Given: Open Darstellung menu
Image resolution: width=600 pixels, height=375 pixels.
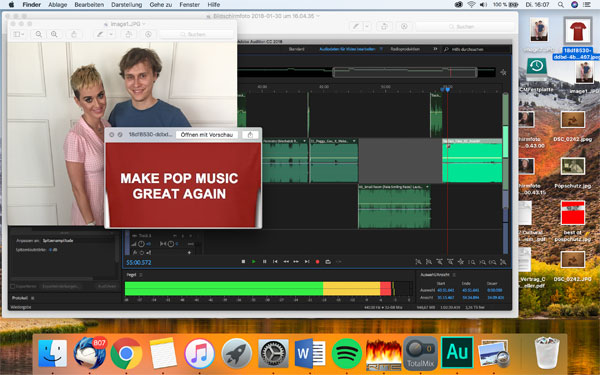Looking at the screenshot, I should click(x=127, y=5).
